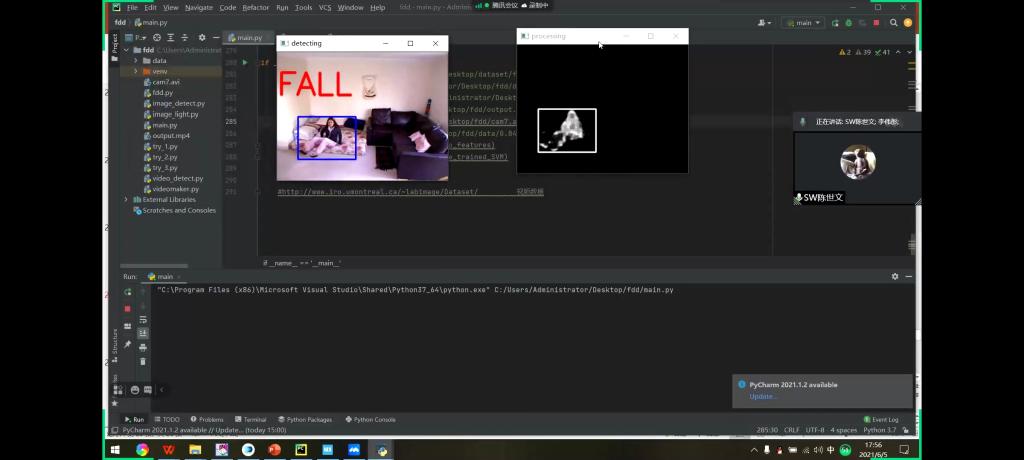1024x460 pixels.
Task: Open the VCS menu
Action: click(x=325, y=7)
